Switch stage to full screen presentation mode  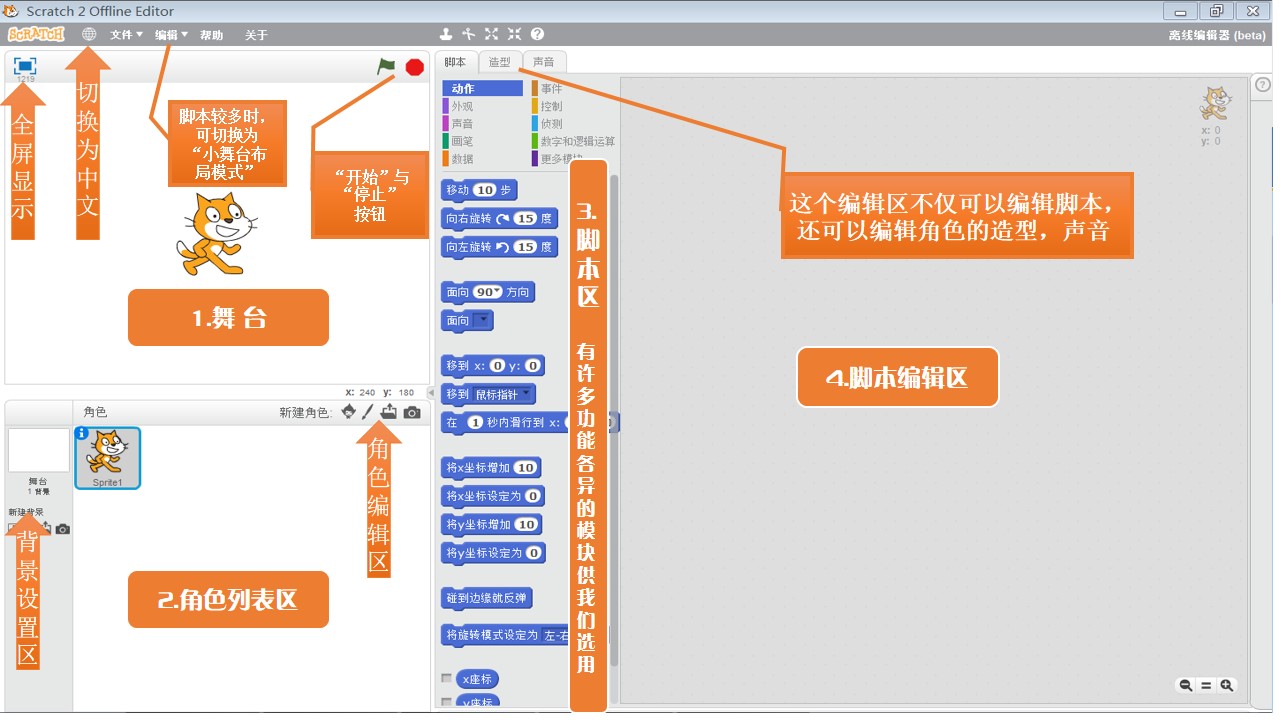24,66
